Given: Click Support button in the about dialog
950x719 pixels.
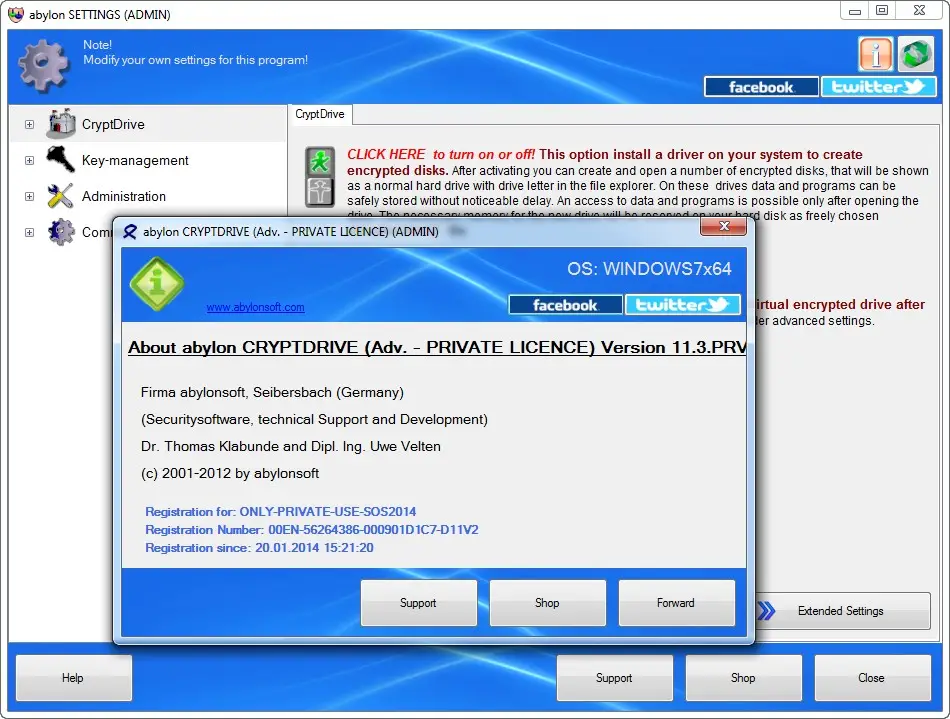Looking at the screenshot, I should [418, 603].
